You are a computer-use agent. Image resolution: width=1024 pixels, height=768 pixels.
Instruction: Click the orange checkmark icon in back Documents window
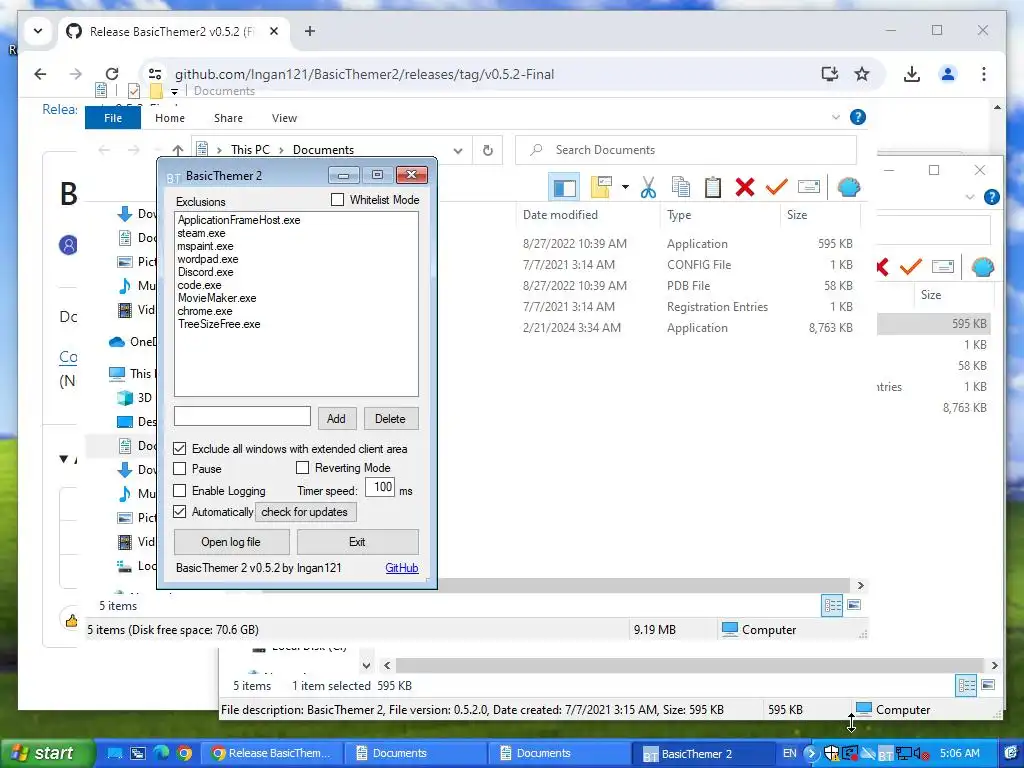click(910, 266)
